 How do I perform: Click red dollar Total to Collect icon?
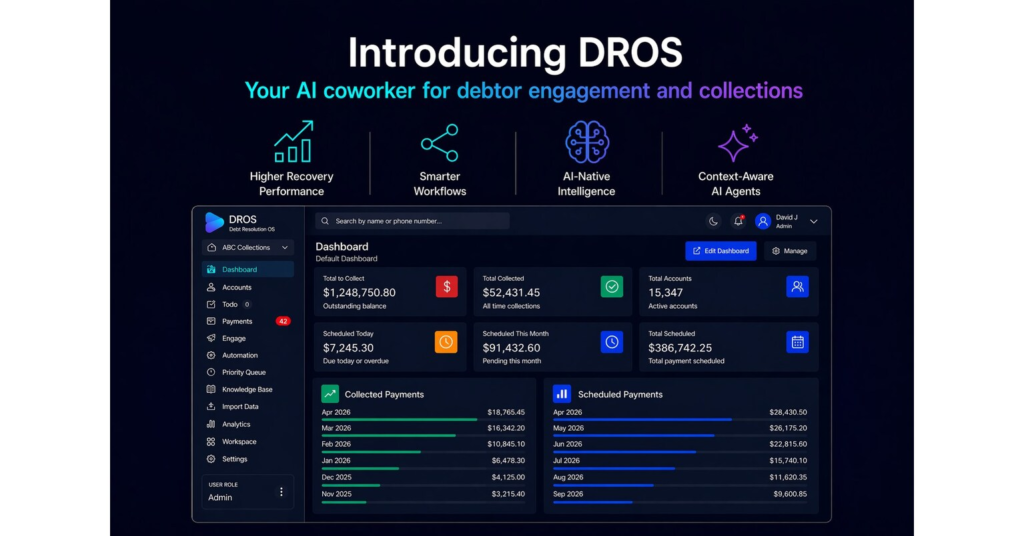click(x=446, y=287)
